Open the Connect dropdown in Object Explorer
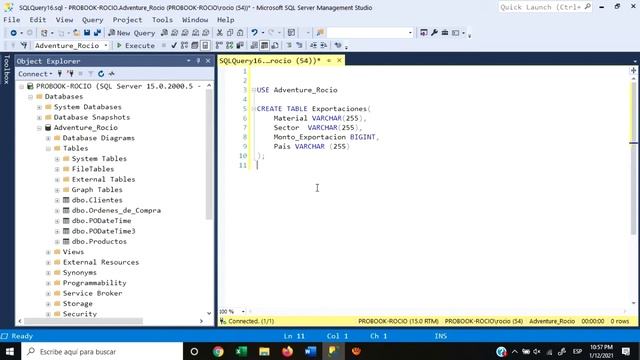 [x=35, y=74]
